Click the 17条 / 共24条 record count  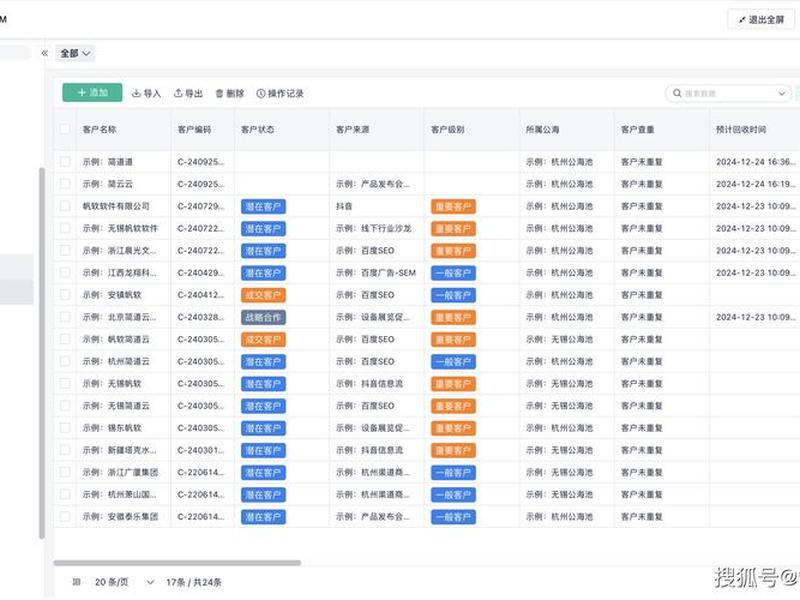[x=194, y=582]
